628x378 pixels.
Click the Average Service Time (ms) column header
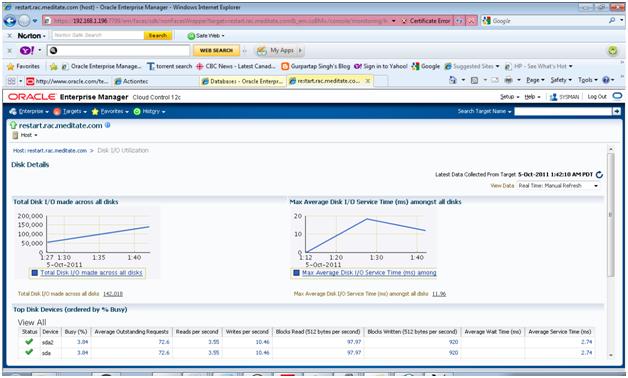click(x=560, y=332)
